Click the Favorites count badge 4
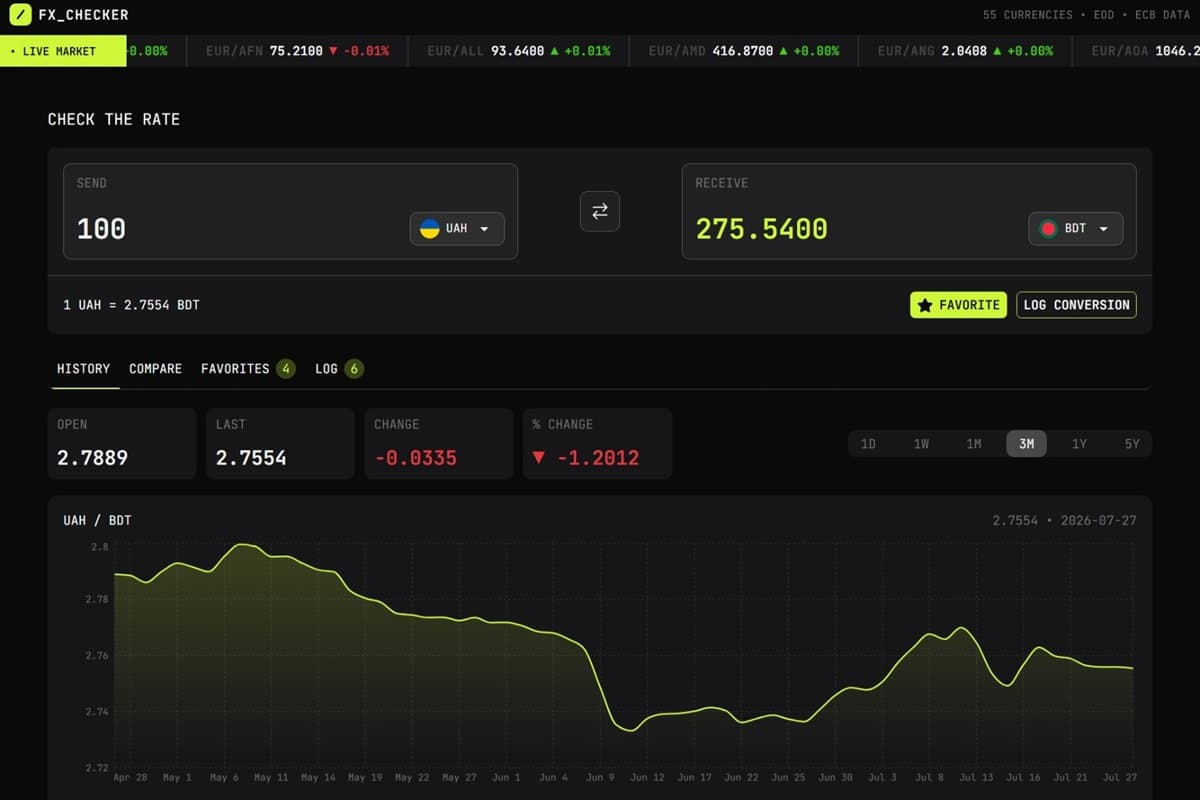The height and width of the screenshot is (800, 1200). [286, 369]
